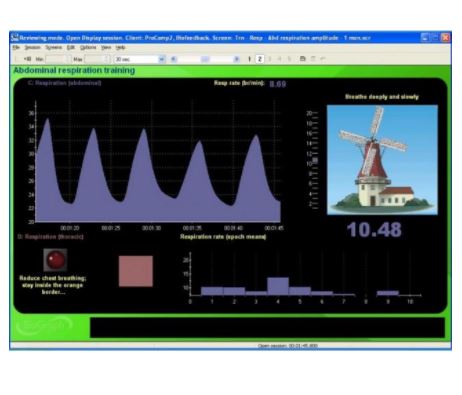Click the 10.48 respiration value

tap(374, 230)
